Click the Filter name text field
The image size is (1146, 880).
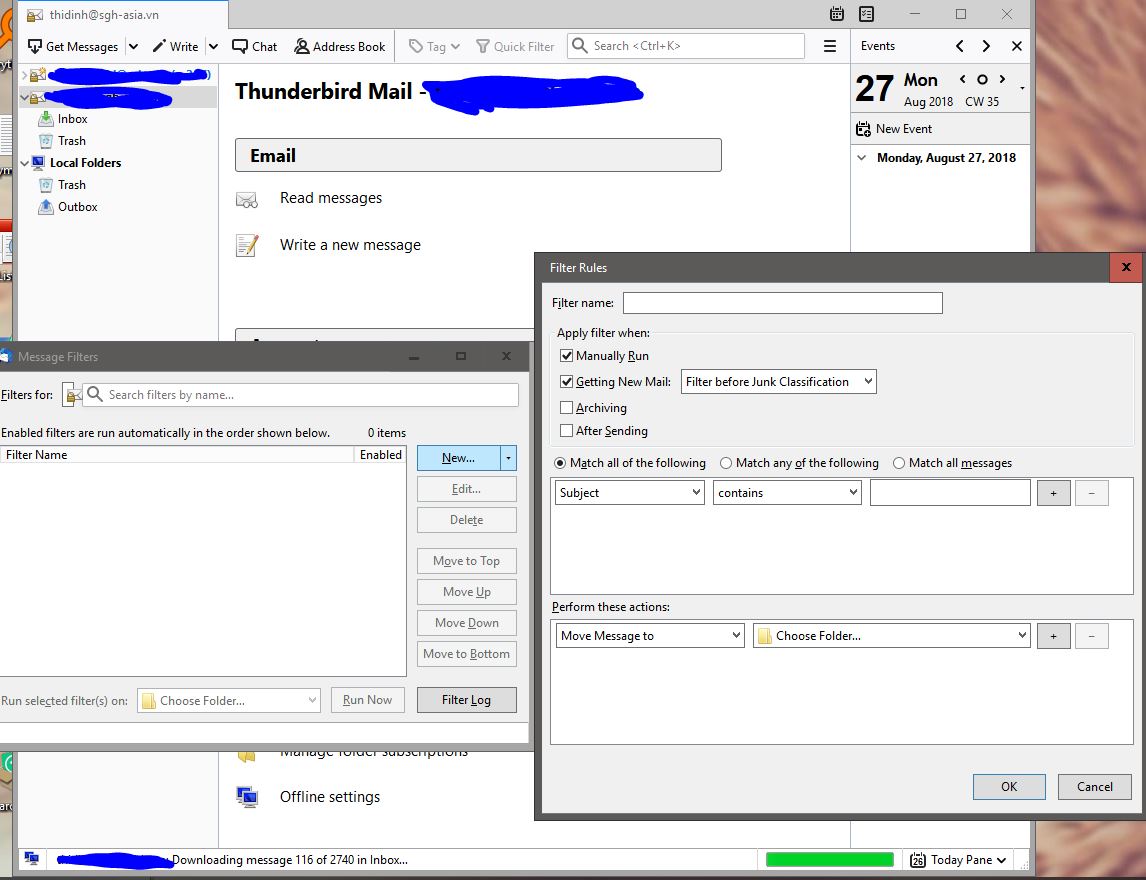[783, 303]
